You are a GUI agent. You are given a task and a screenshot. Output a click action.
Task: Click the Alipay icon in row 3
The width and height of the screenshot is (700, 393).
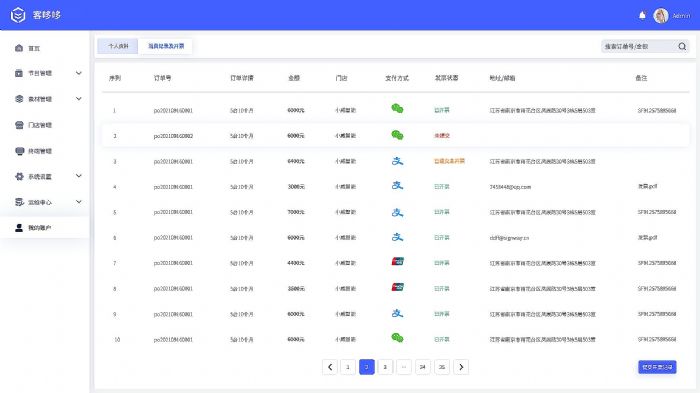(397, 160)
